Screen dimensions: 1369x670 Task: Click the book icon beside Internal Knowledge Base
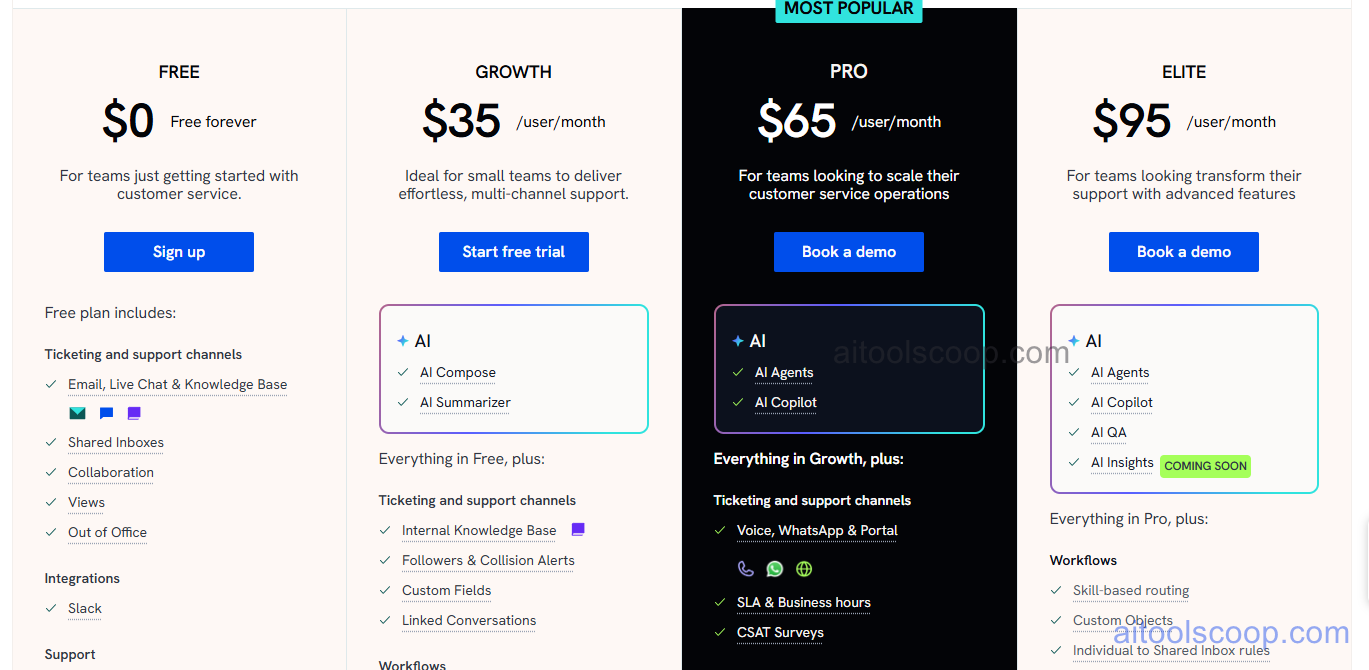[x=578, y=528]
